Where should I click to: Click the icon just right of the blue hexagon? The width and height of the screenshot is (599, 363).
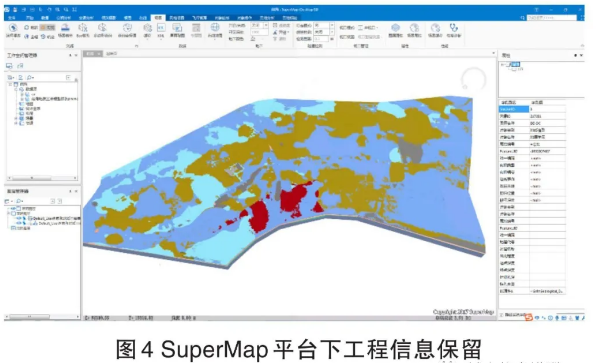414,28
